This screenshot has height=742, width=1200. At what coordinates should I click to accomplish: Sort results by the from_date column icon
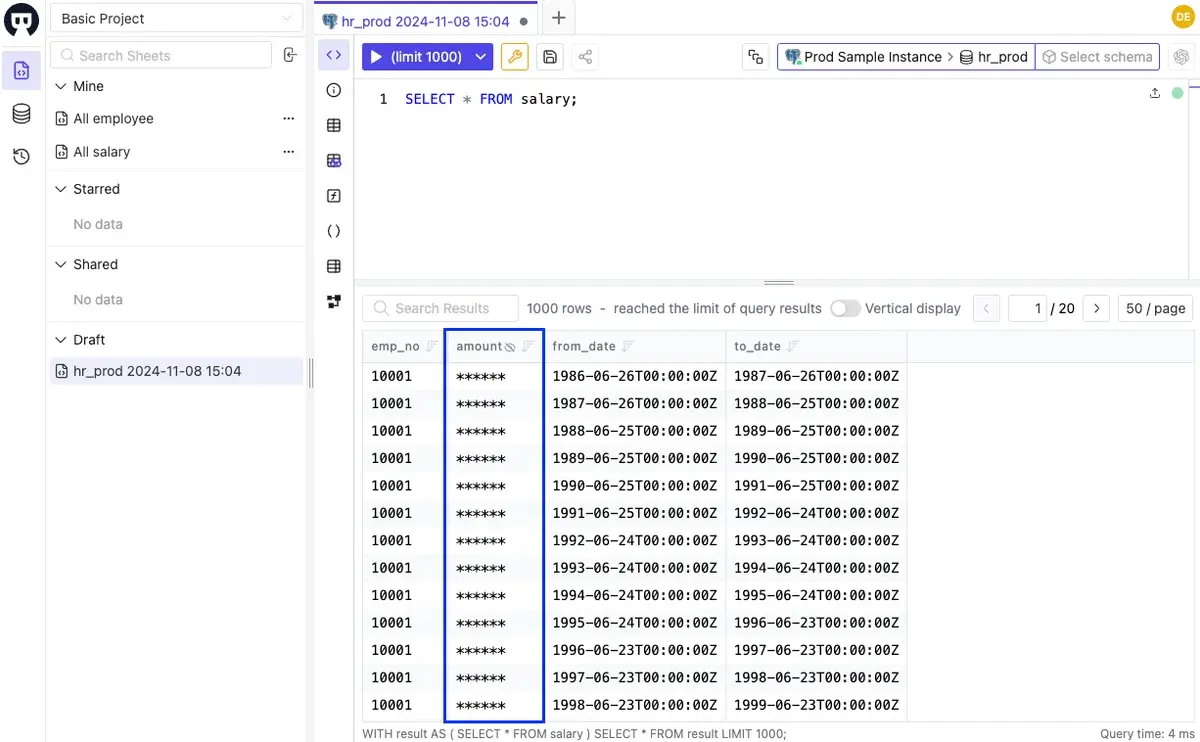pyautogui.click(x=628, y=346)
